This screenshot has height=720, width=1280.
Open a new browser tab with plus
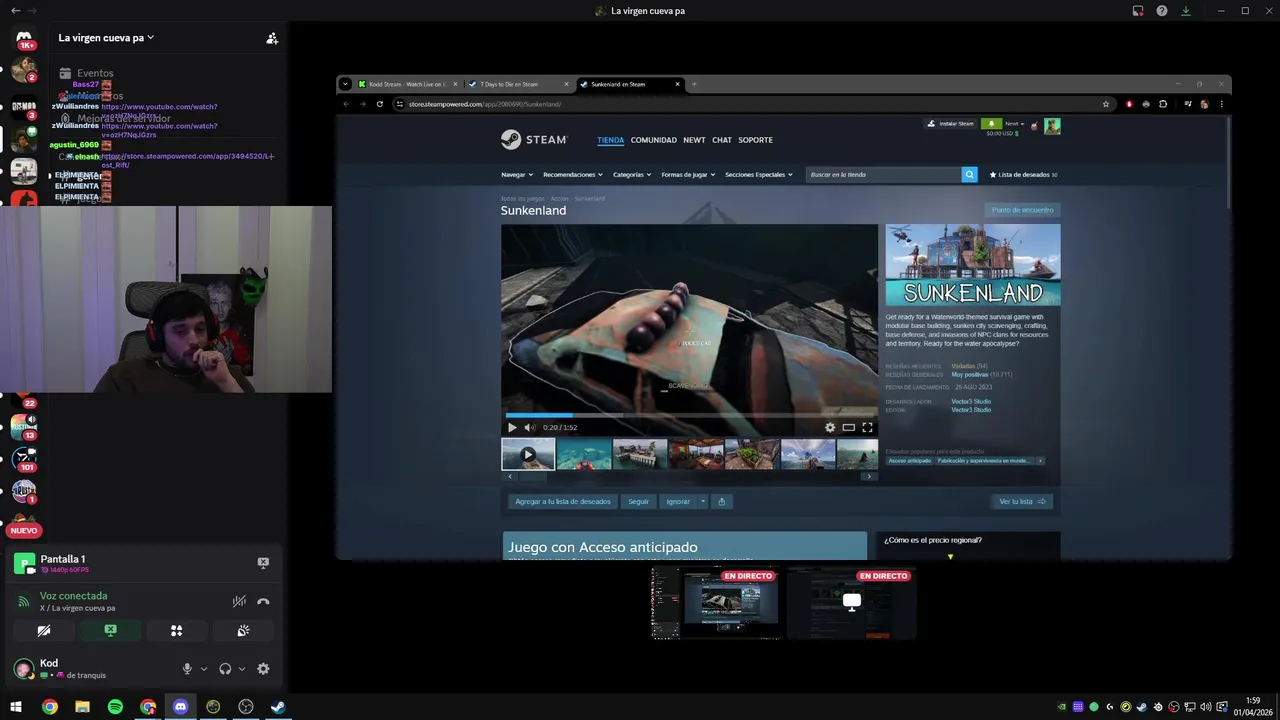(x=694, y=84)
